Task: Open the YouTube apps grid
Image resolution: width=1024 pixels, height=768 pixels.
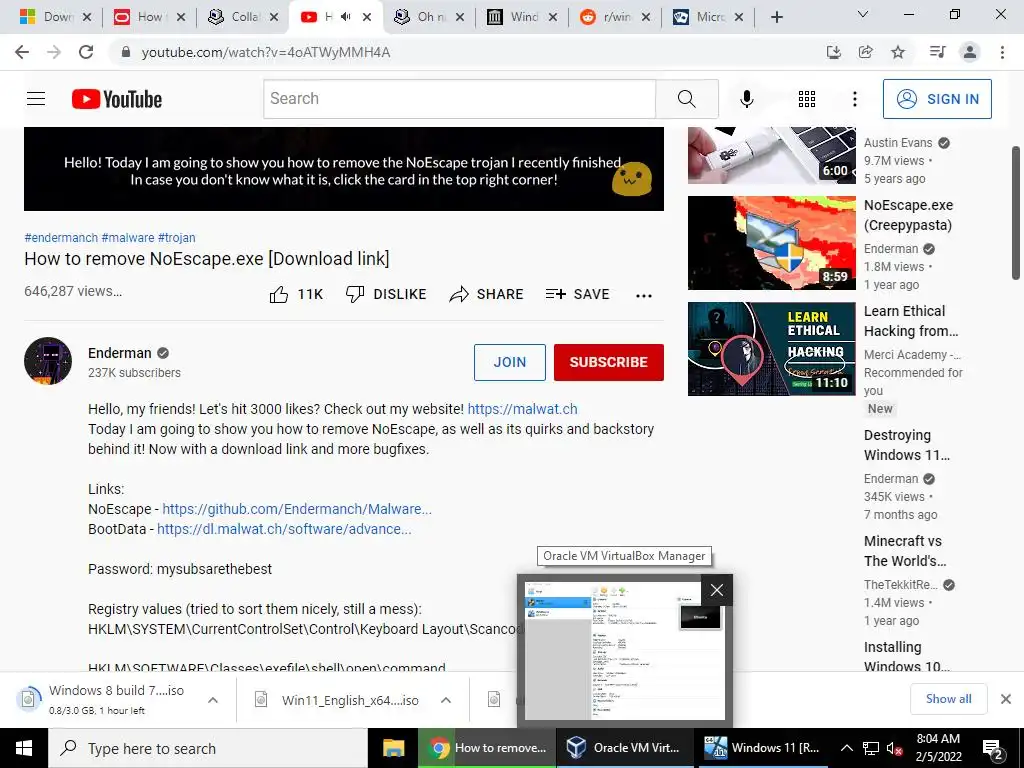Action: [807, 99]
